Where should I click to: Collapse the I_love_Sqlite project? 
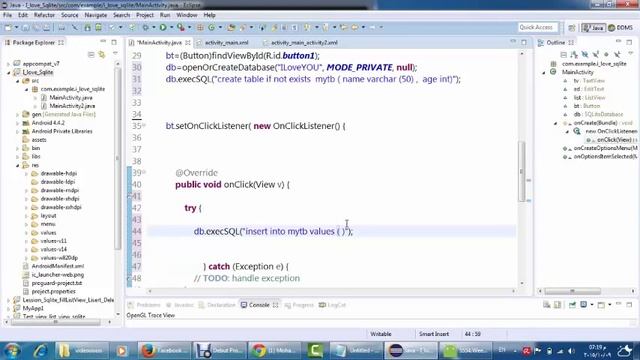[8, 73]
